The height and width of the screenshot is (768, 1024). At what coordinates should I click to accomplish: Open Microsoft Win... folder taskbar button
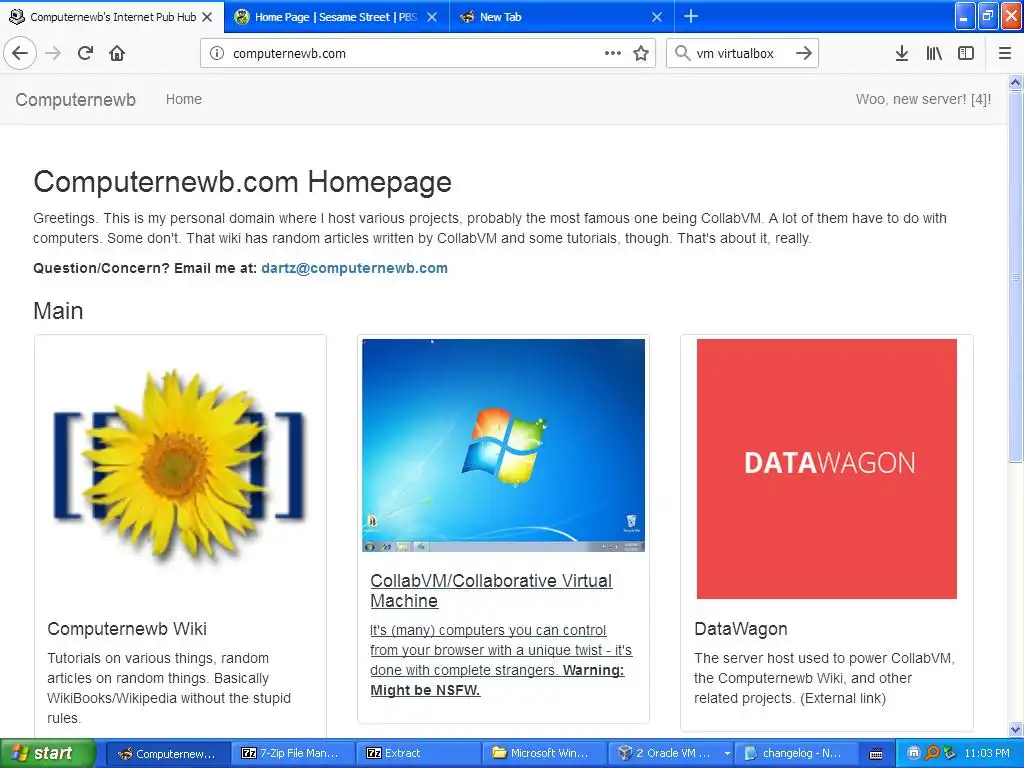tap(544, 753)
